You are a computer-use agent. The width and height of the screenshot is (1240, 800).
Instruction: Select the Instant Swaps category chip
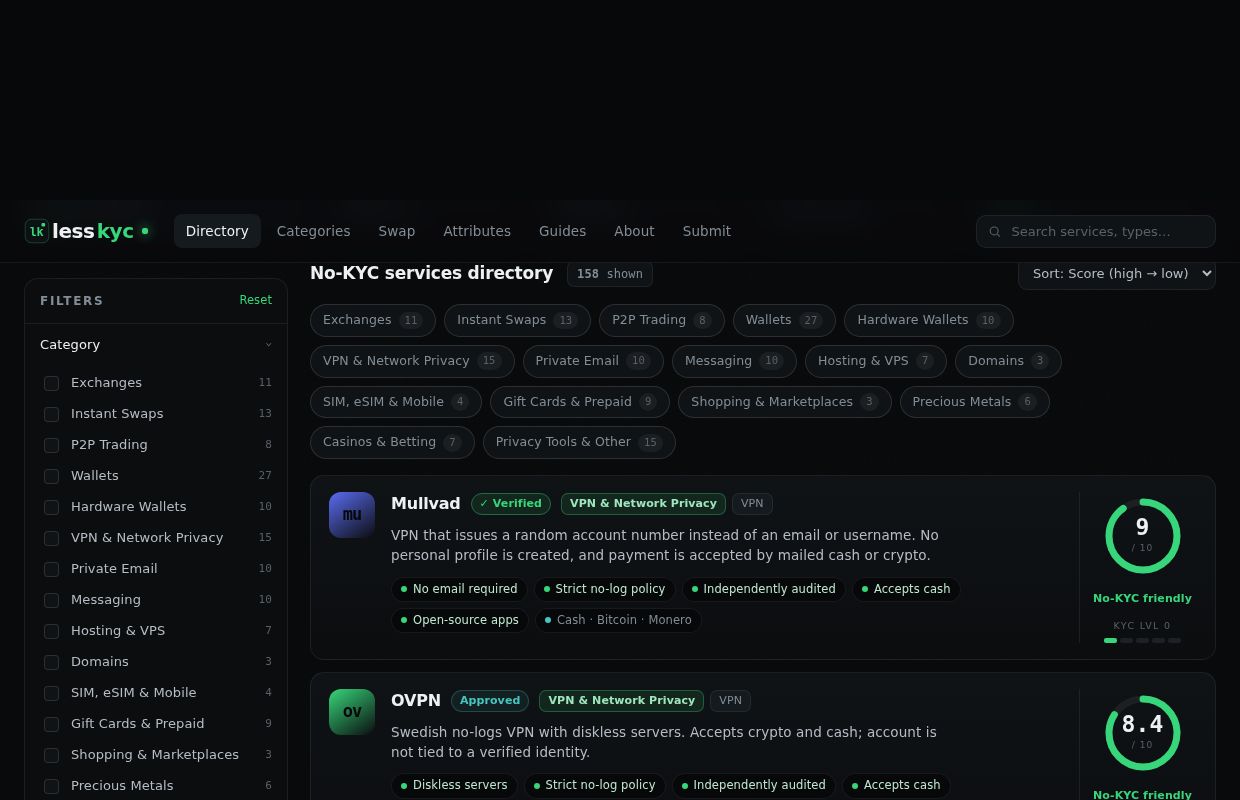[x=517, y=320]
